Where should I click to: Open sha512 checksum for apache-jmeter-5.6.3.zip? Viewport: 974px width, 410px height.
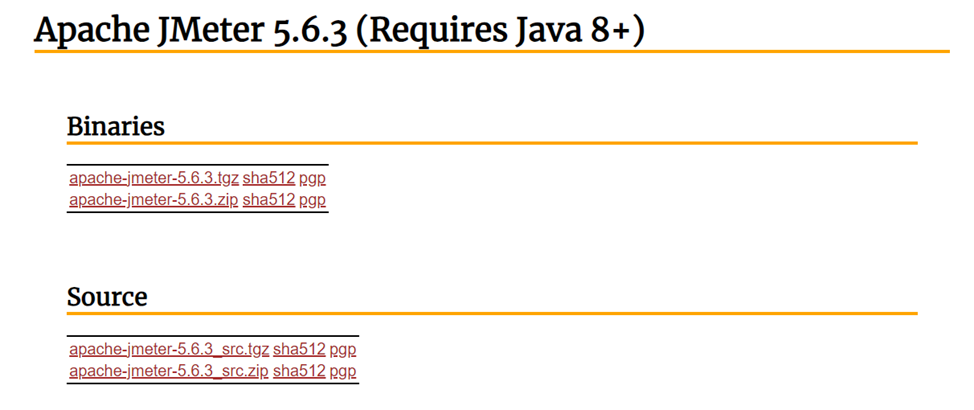pyautogui.click(x=269, y=200)
